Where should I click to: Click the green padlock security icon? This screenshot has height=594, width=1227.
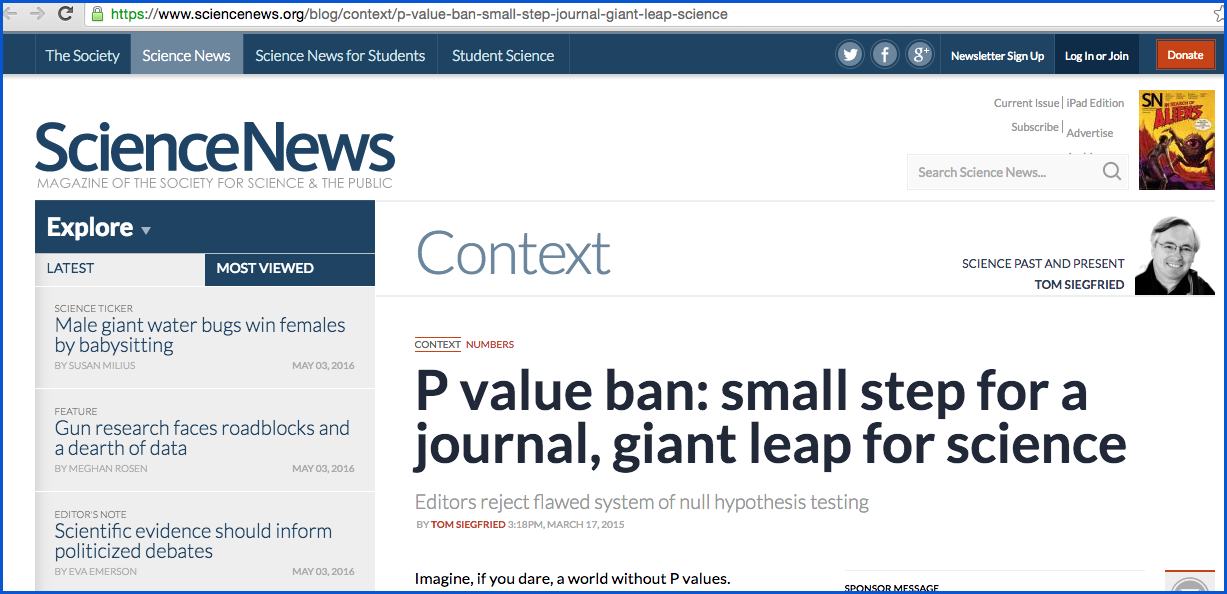(x=97, y=14)
